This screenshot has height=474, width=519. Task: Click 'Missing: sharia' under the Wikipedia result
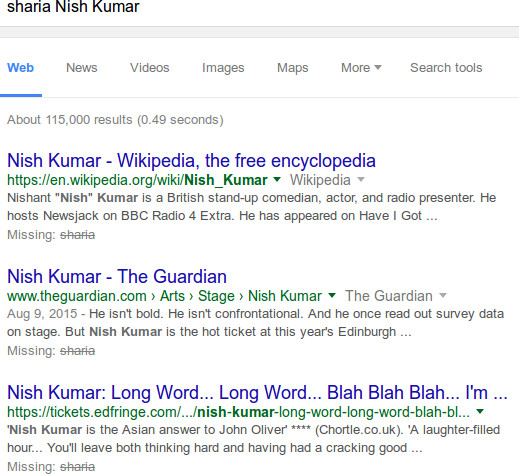pyautogui.click(x=51, y=235)
